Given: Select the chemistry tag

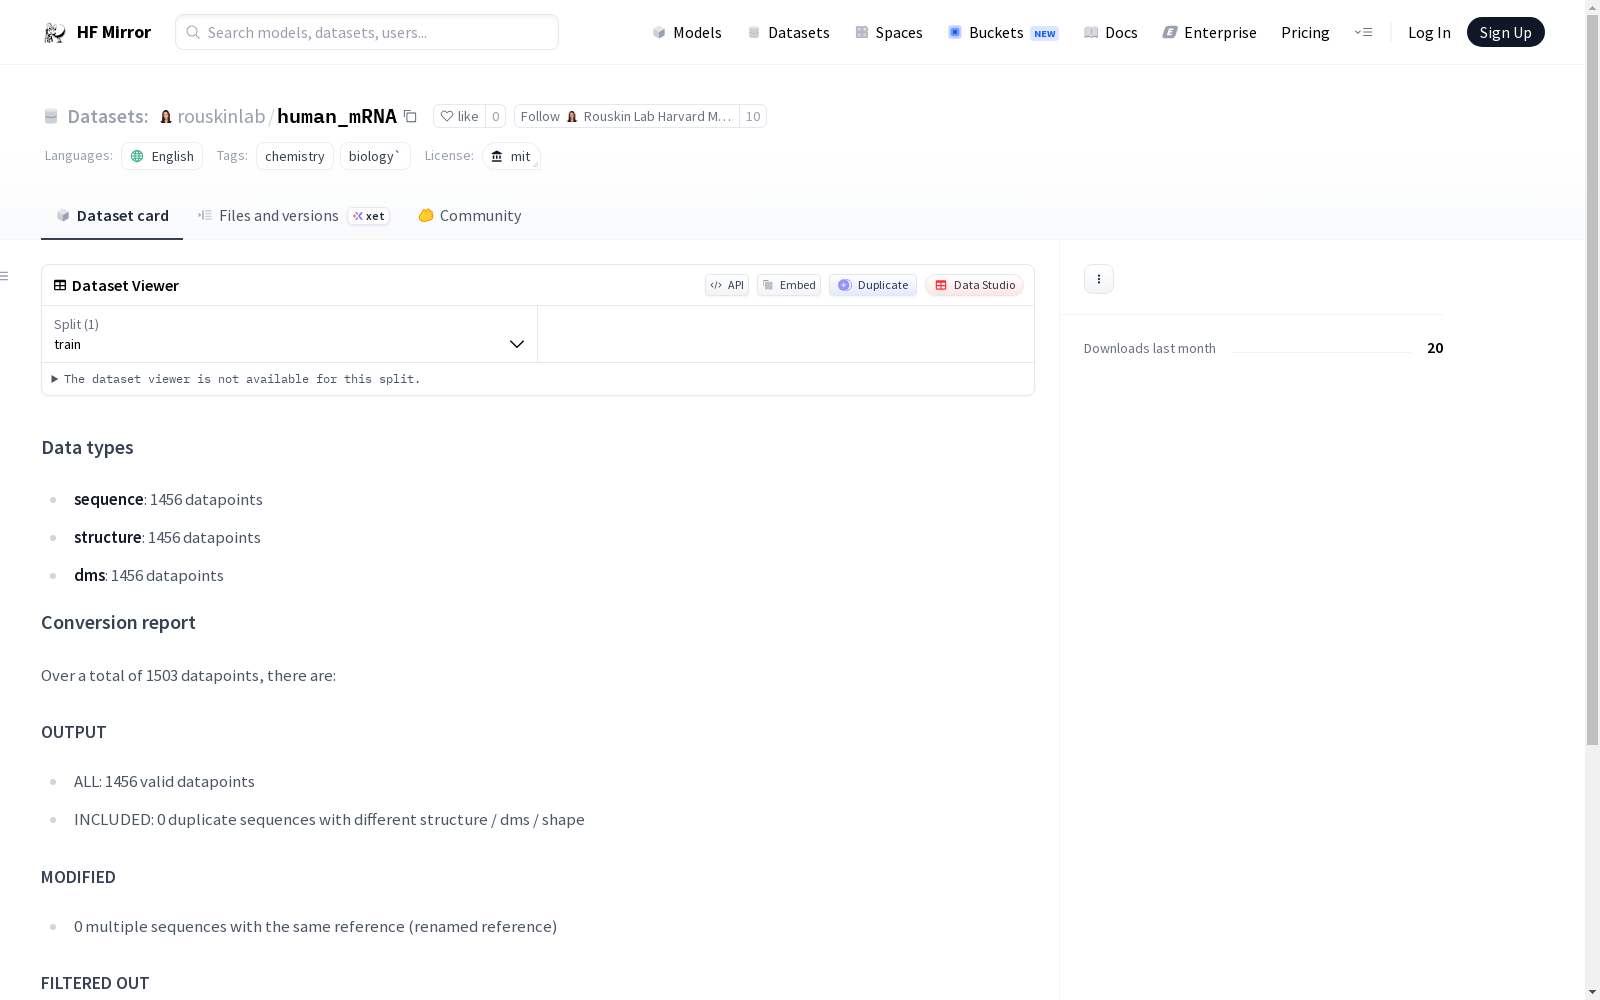Looking at the screenshot, I should click(x=295, y=156).
